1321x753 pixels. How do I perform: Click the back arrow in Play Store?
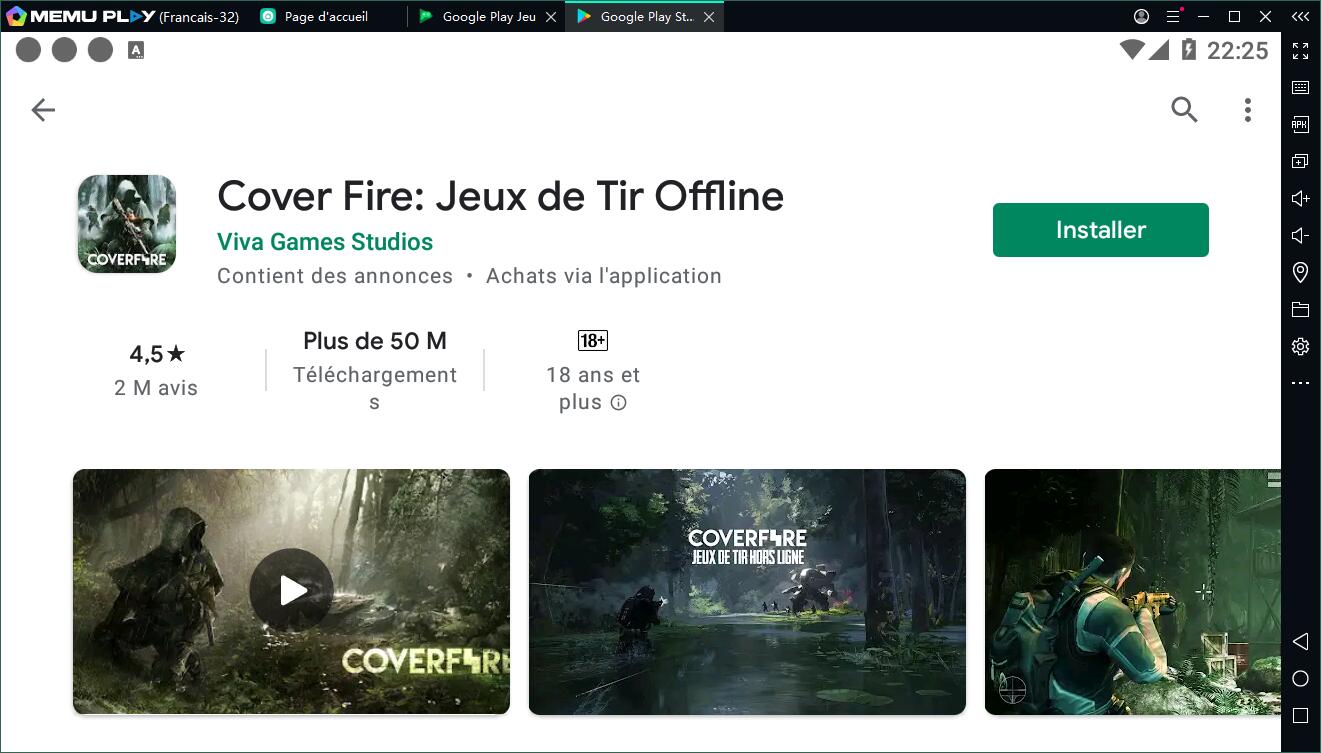pos(43,110)
